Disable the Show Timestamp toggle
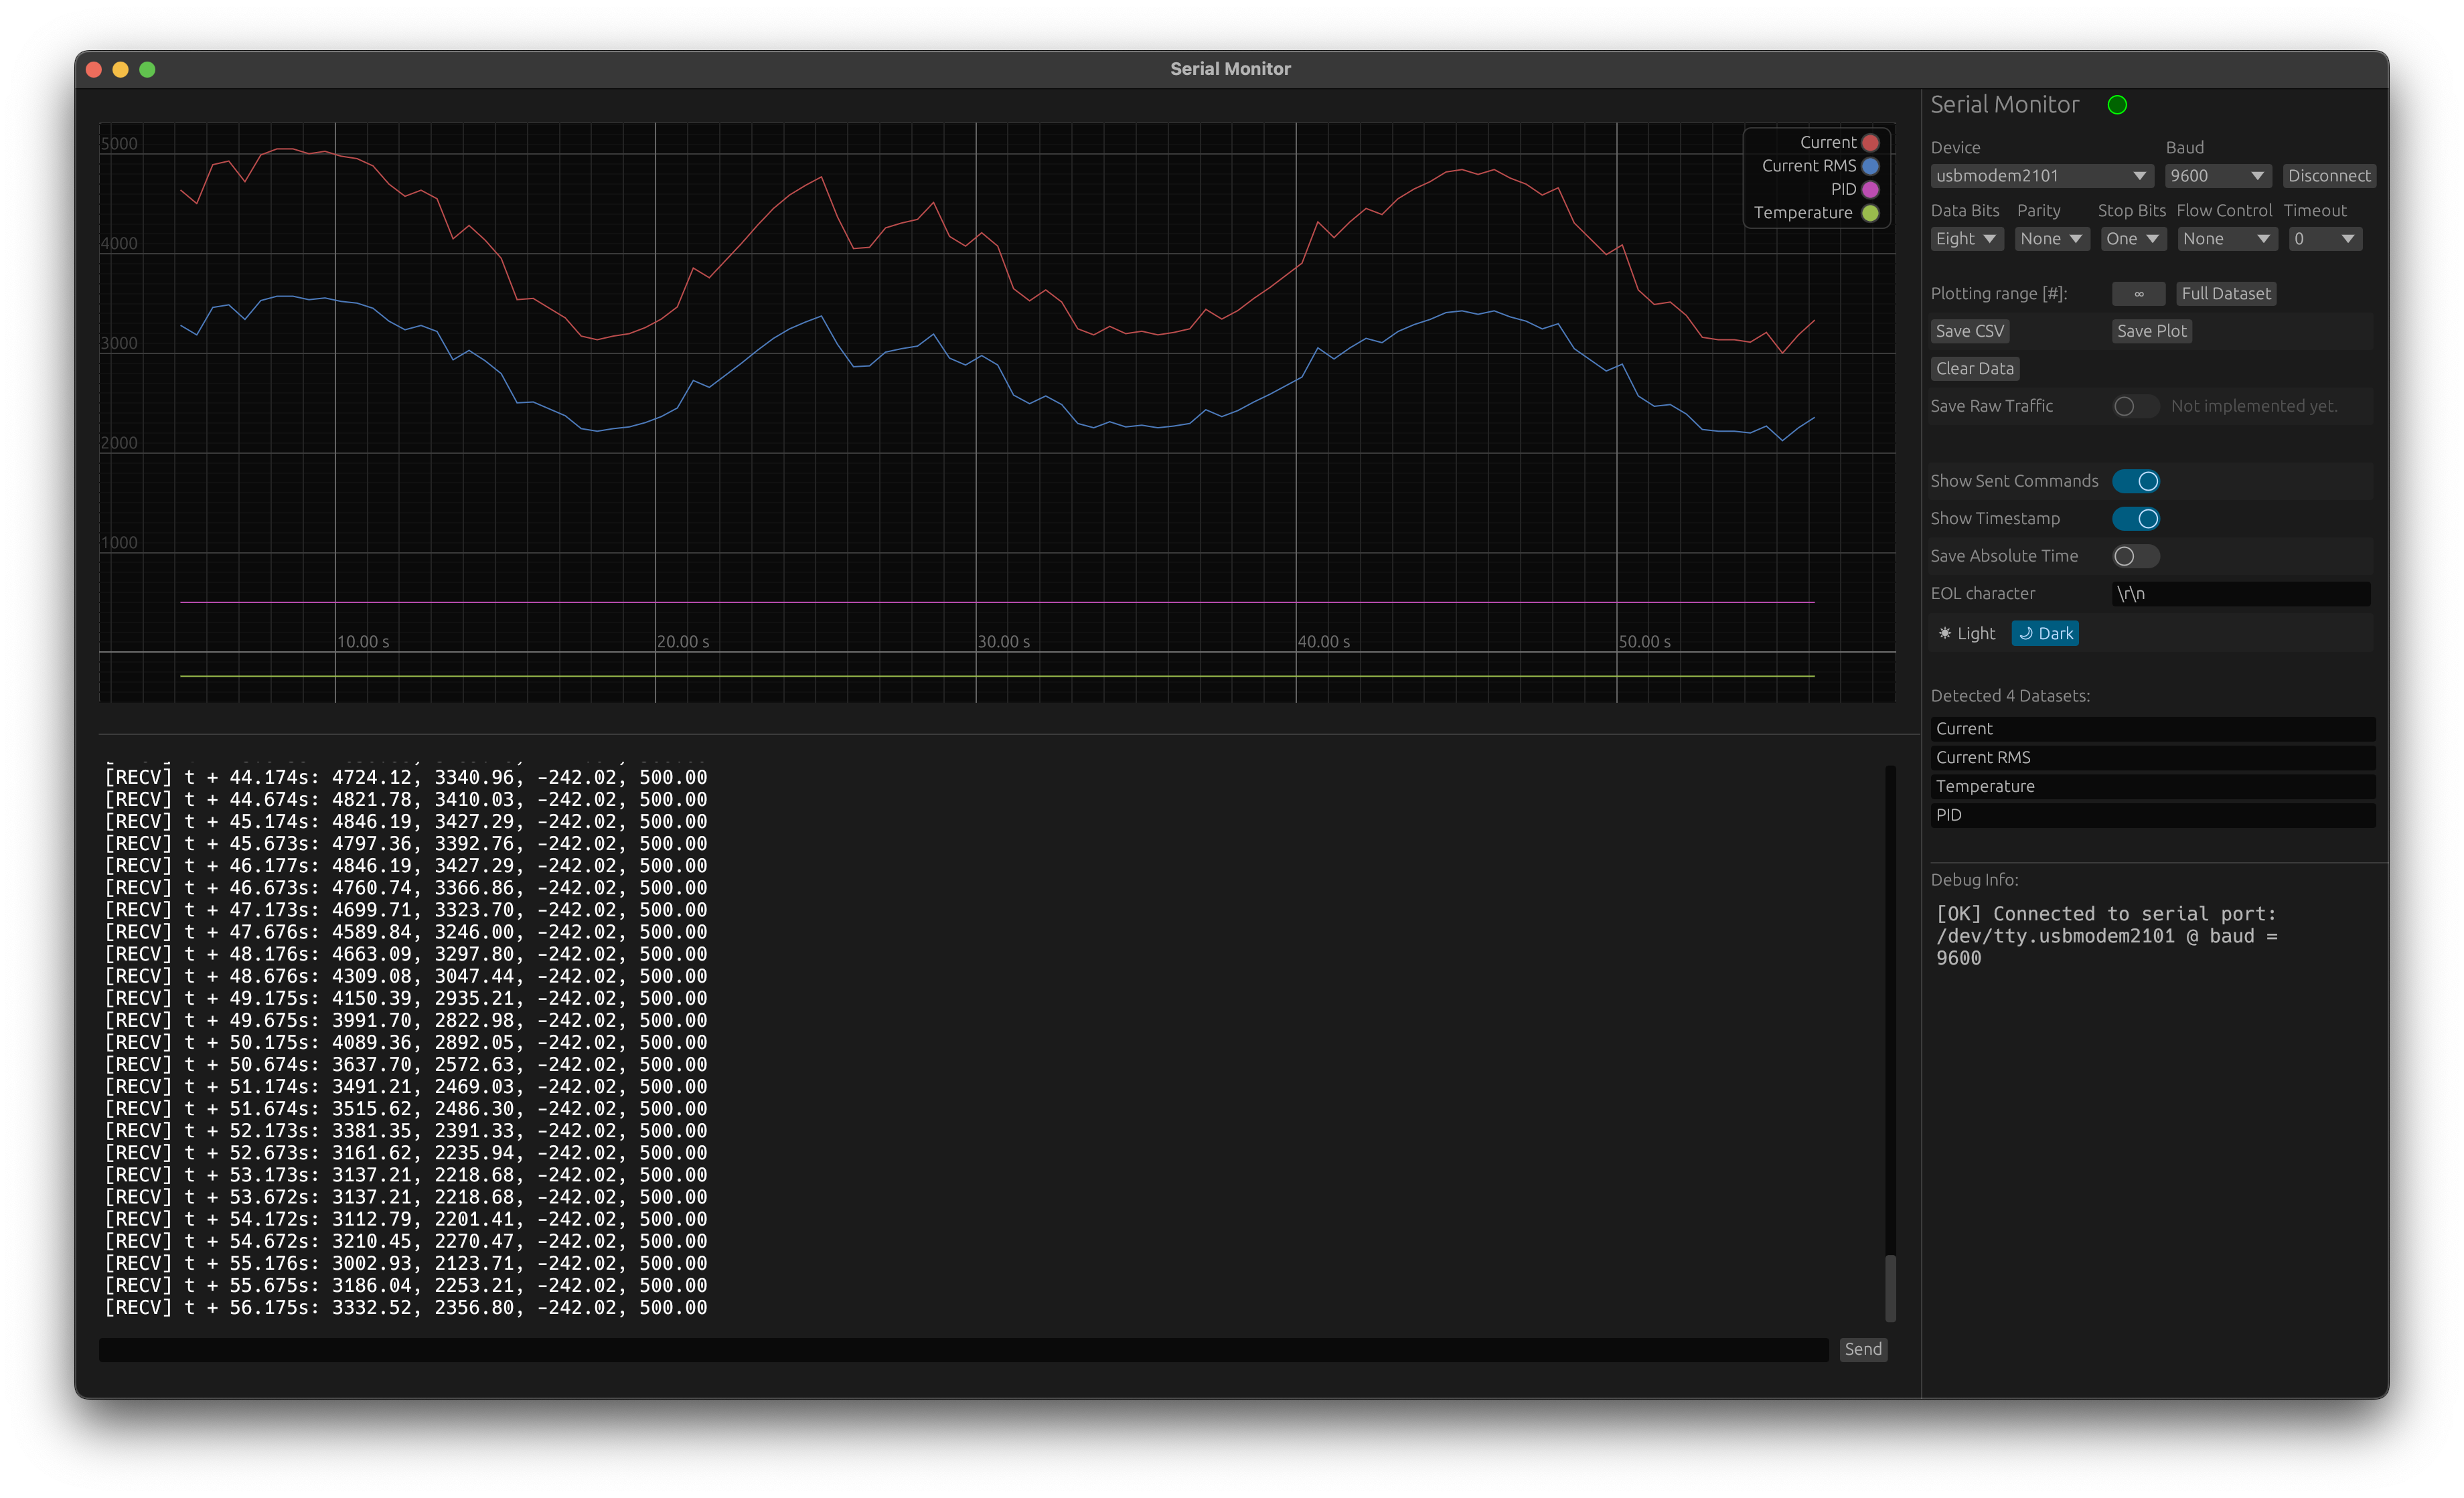The image size is (2464, 1498). 2135,519
